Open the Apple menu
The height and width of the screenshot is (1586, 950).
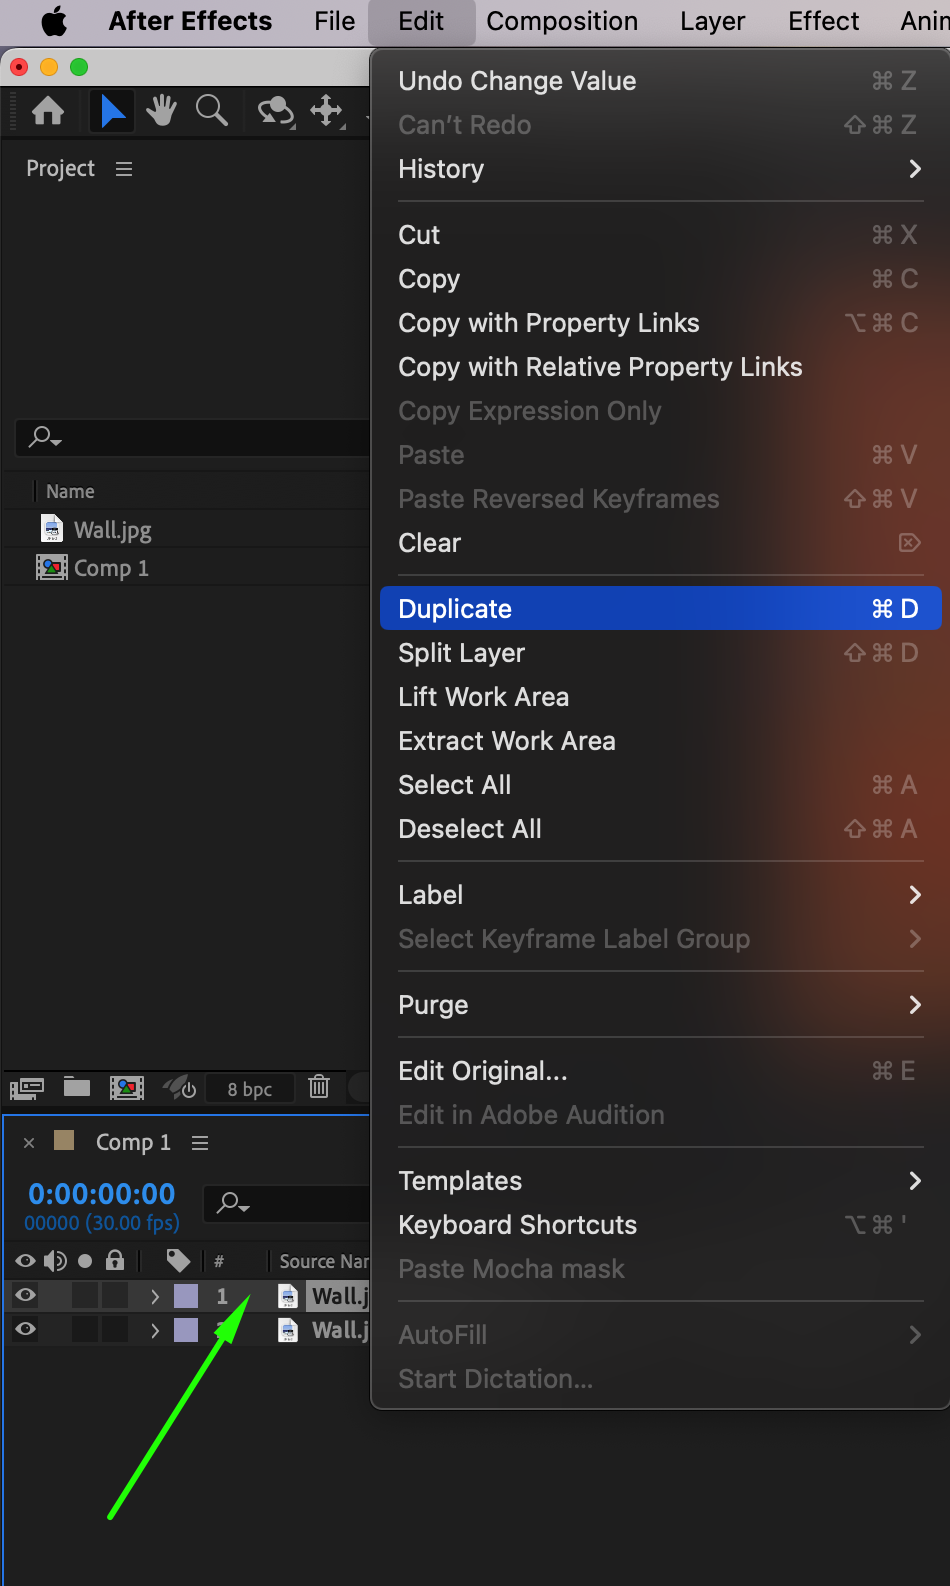[x=54, y=21]
